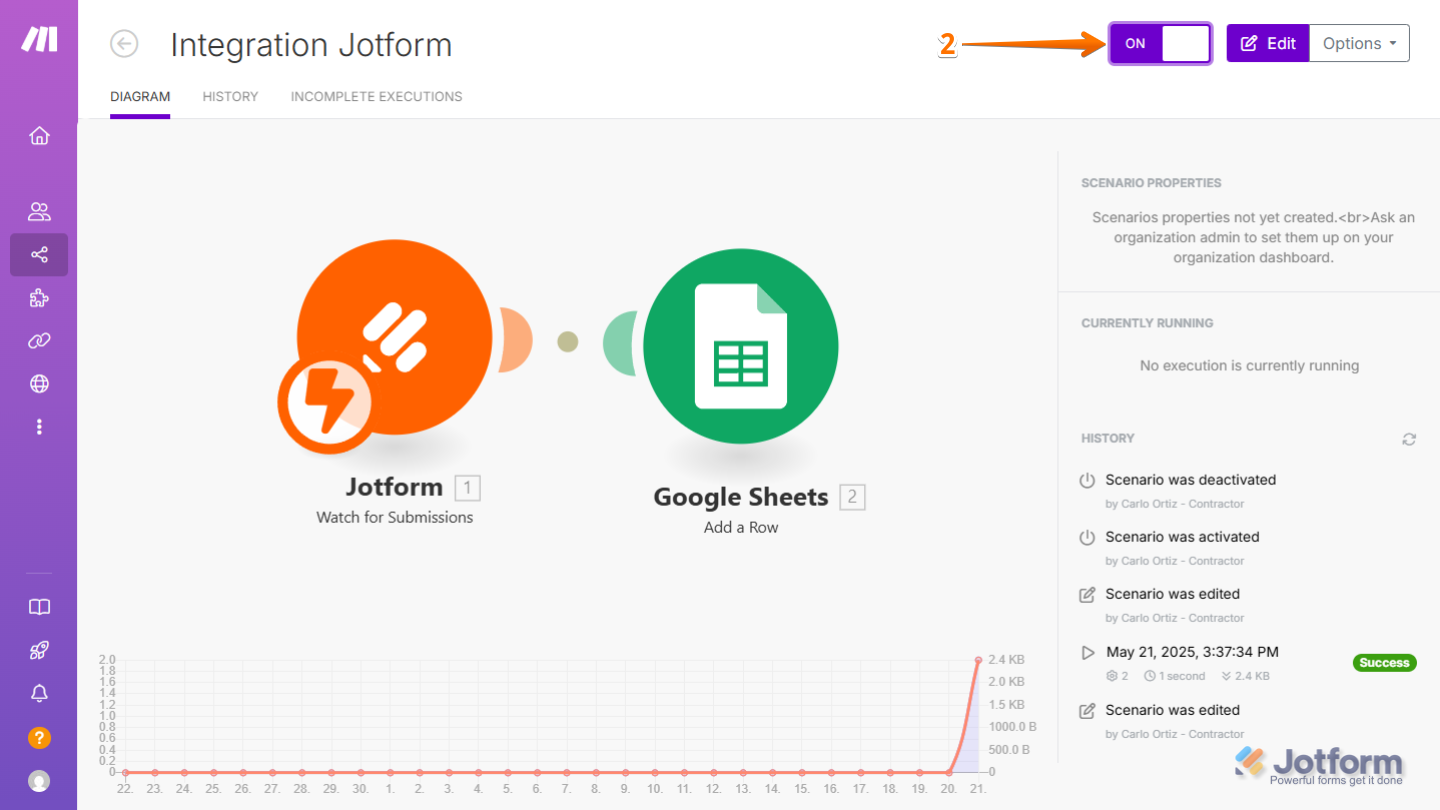Expand the three-dot More menu in sidebar
Image resolution: width=1440 pixels, height=810 pixels.
[x=39, y=427]
